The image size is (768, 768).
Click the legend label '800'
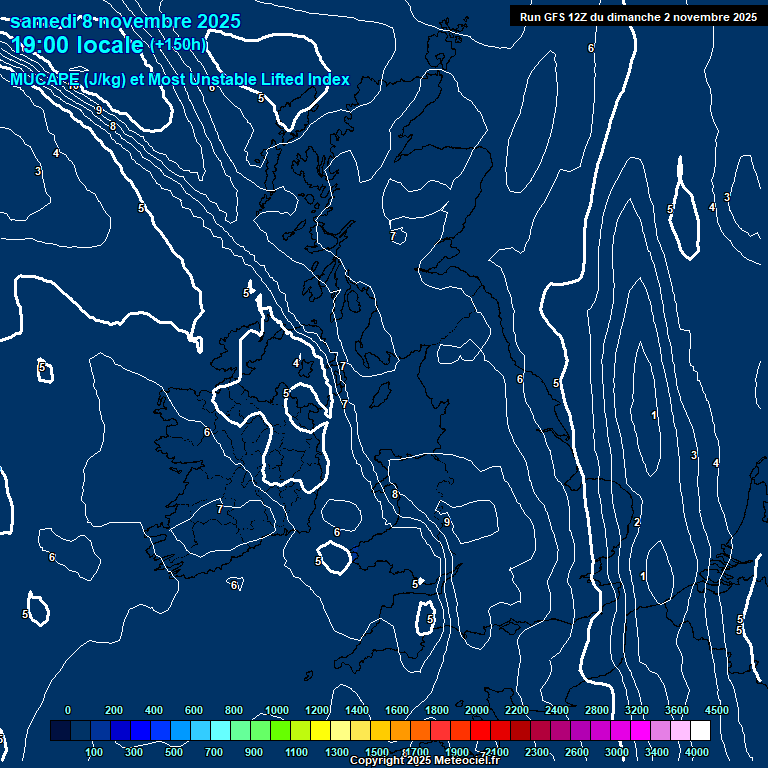(x=234, y=710)
